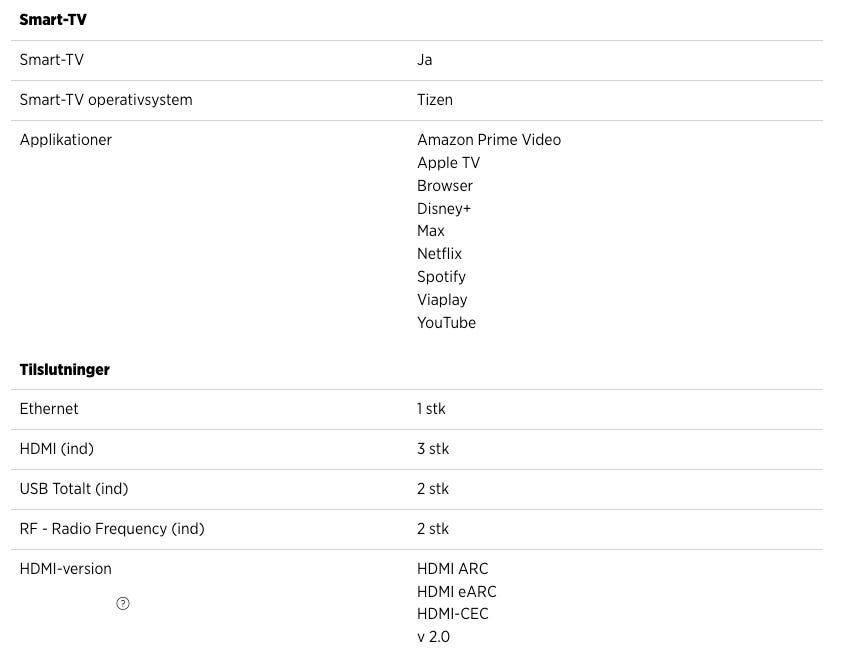Click the Max application entry
Viewport: 847px width, 663px height.
pyautogui.click(x=431, y=231)
